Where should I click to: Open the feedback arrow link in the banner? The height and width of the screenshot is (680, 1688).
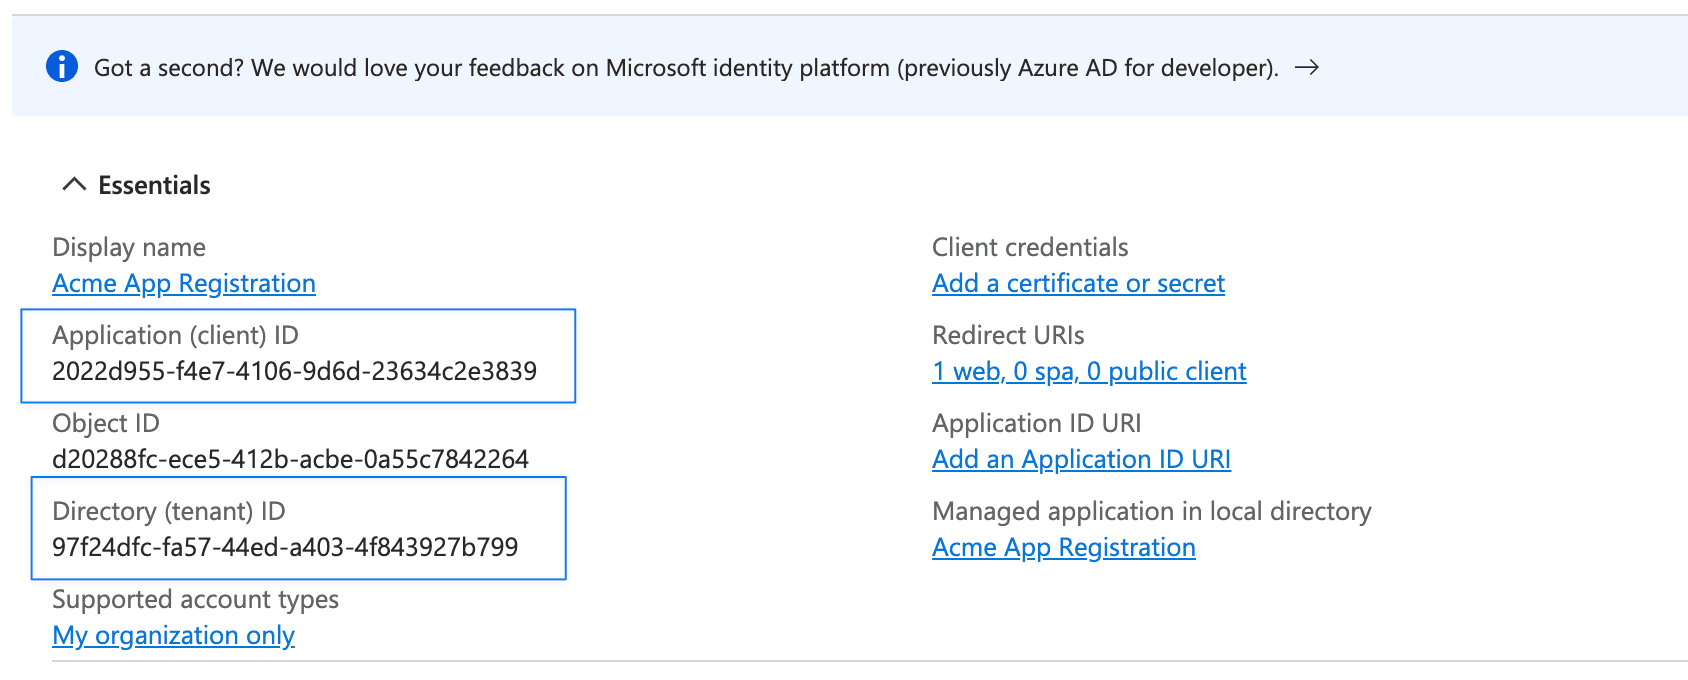coord(1307,68)
